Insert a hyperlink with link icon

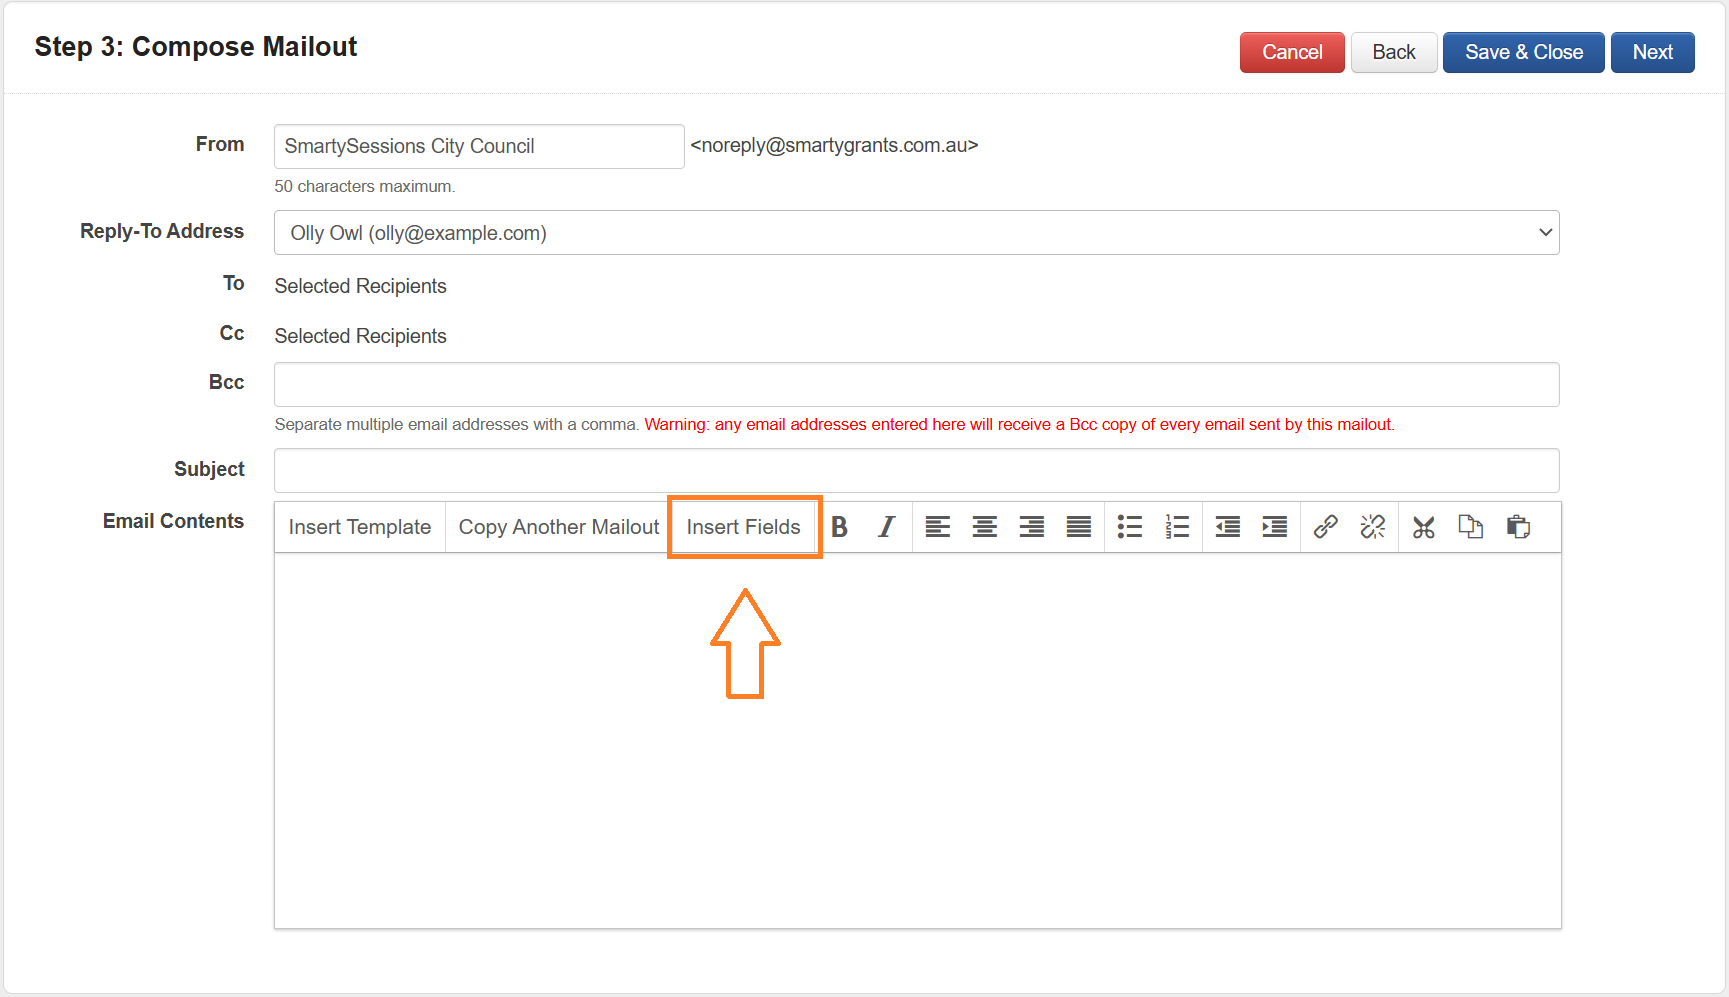[x=1326, y=527]
